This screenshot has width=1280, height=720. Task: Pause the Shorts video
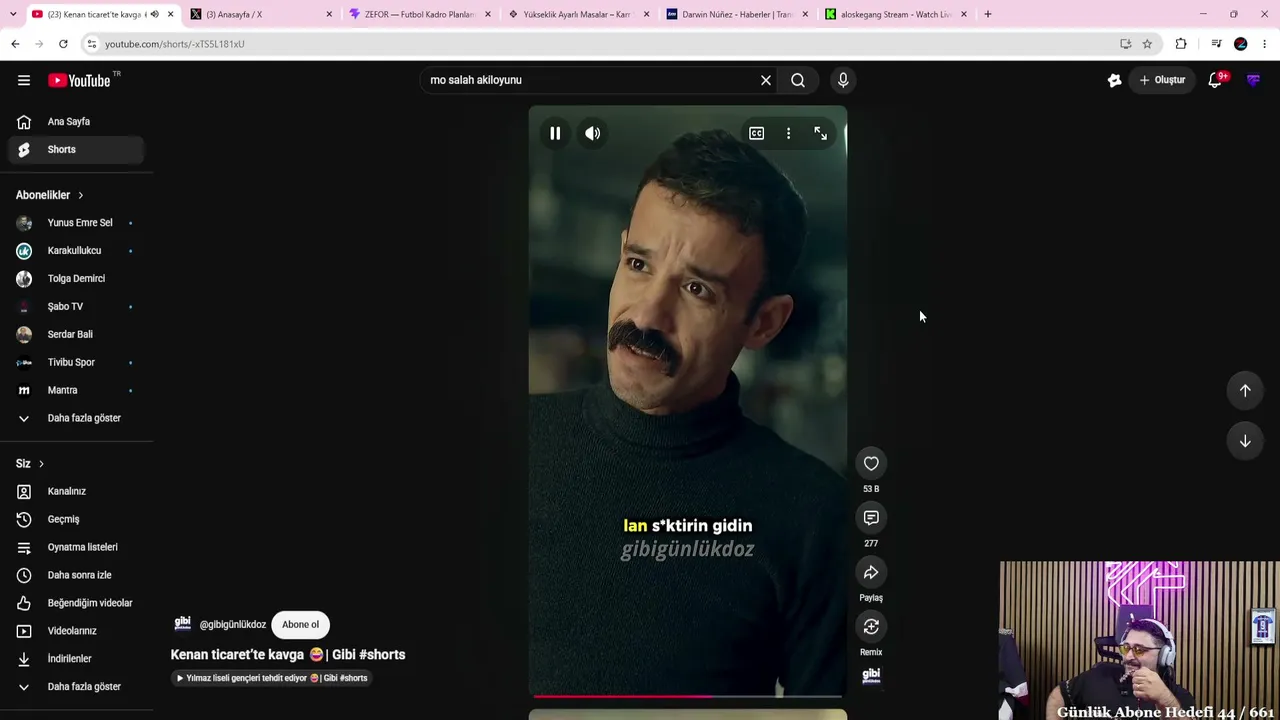click(555, 133)
